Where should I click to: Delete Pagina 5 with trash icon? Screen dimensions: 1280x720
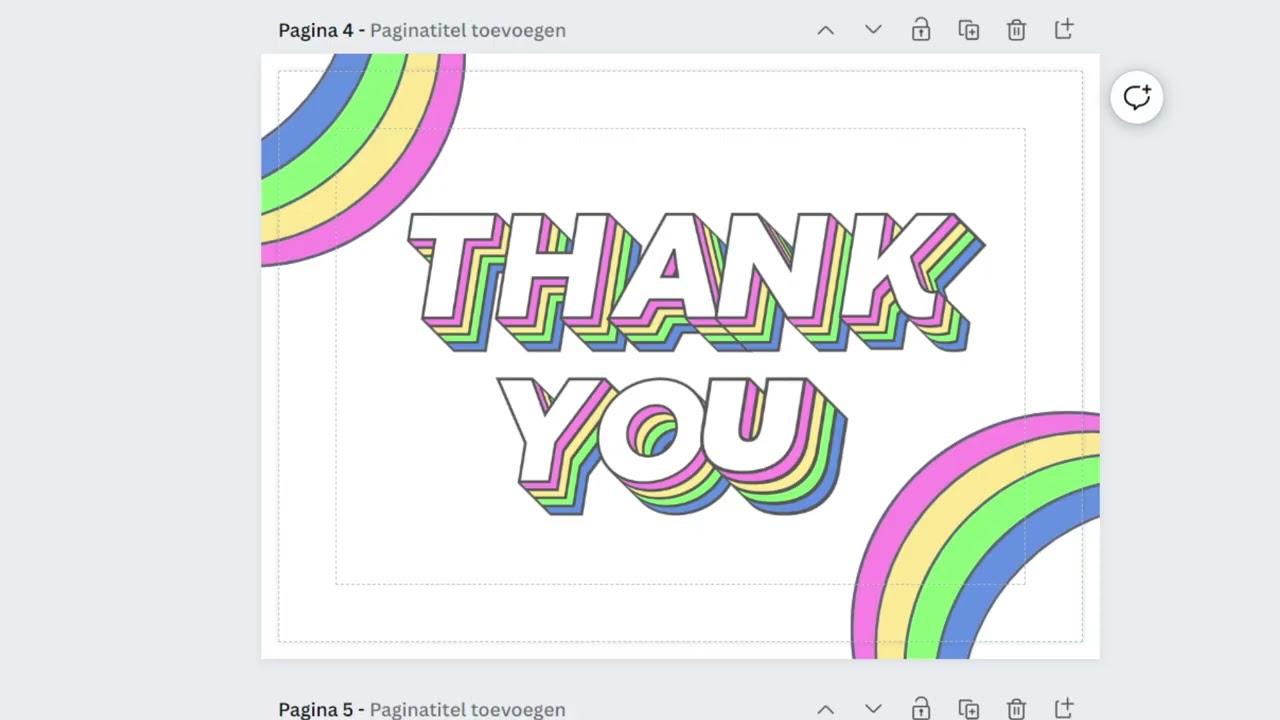click(x=1017, y=709)
